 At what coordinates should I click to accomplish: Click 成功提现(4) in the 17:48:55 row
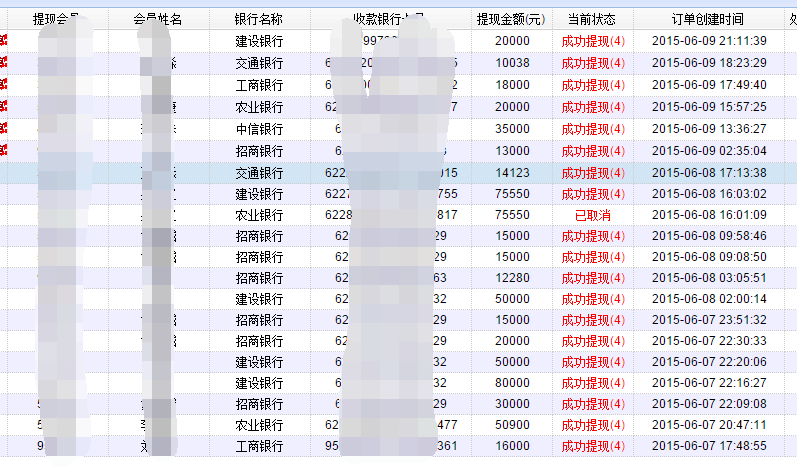pos(593,446)
